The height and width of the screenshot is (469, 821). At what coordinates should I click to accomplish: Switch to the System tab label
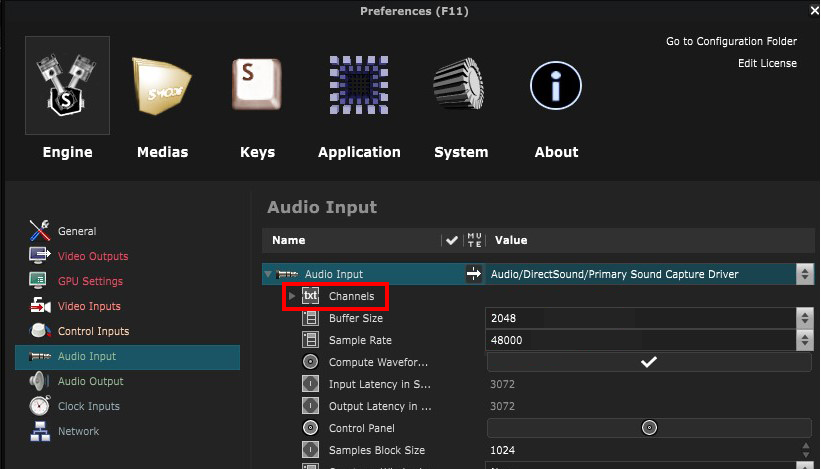click(x=461, y=152)
